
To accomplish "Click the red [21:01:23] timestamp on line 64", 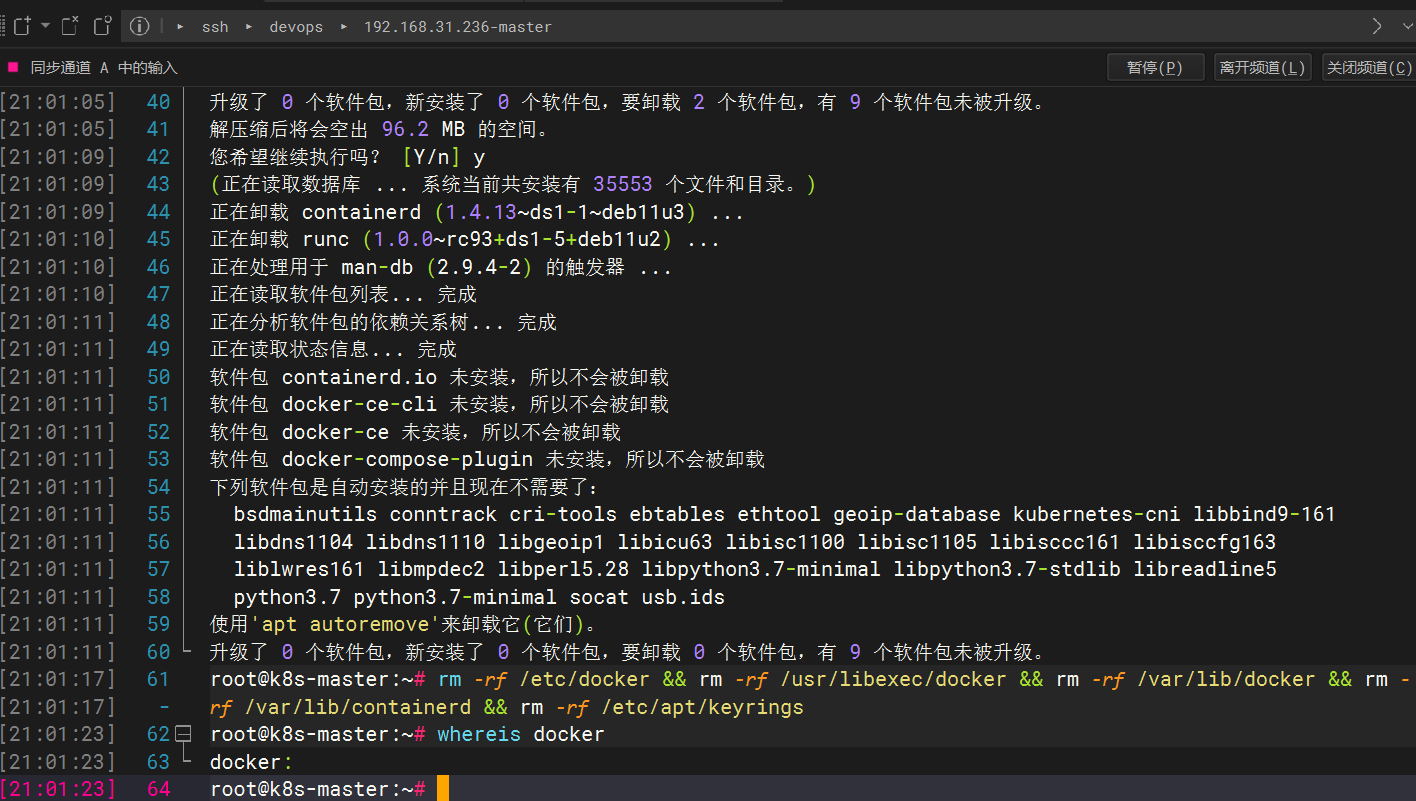I will (59, 789).
